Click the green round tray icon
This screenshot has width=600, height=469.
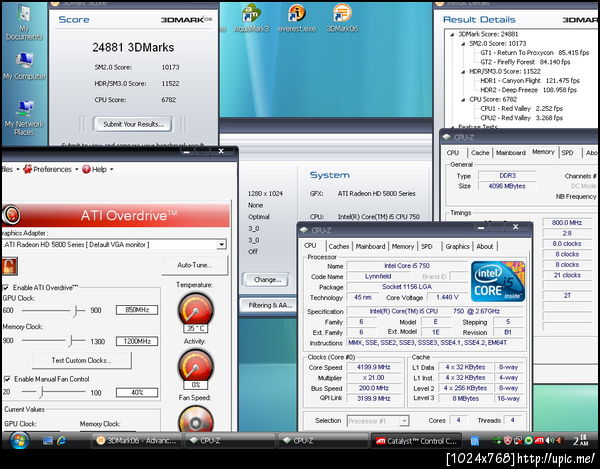coord(528,441)
